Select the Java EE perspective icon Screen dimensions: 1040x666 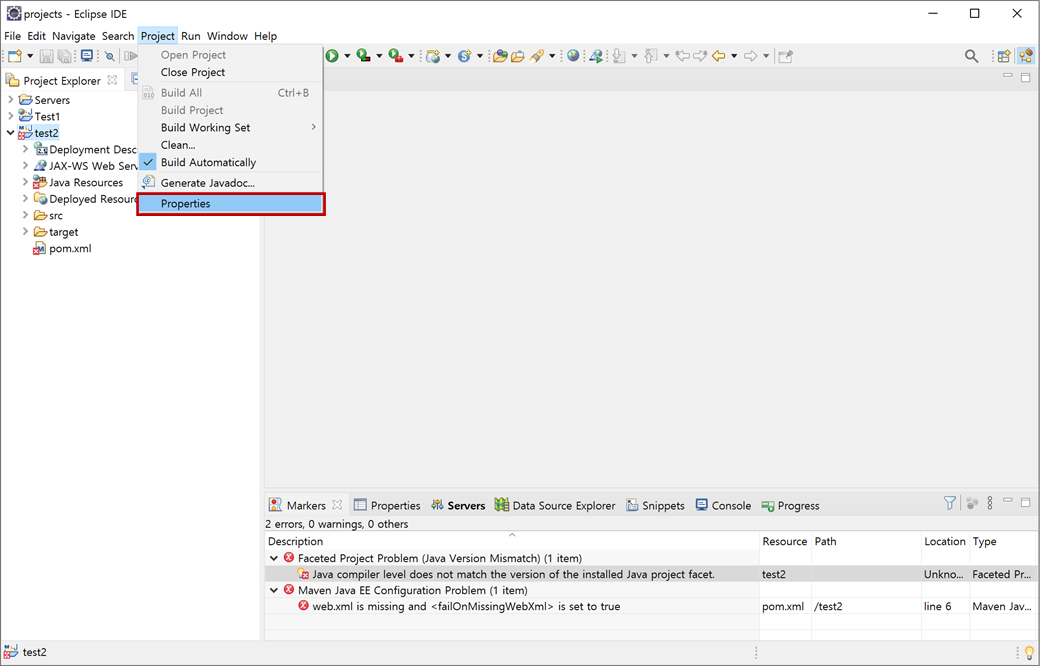point(1026,56)
